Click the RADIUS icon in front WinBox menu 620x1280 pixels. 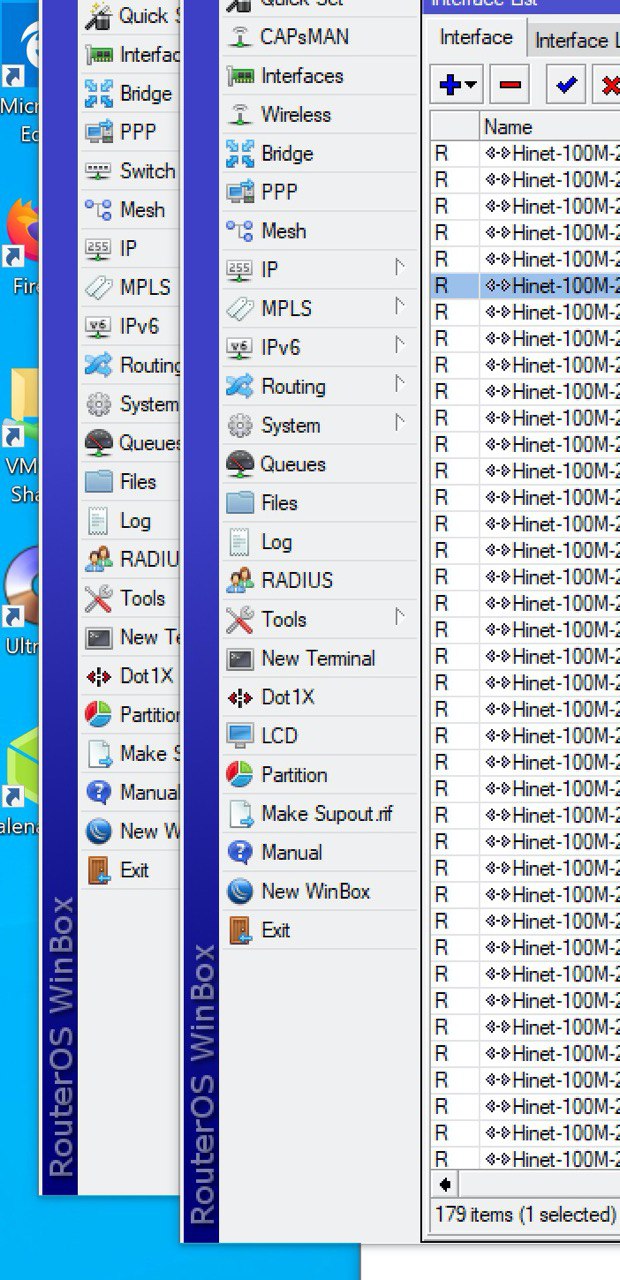pyautogui.click(x=240, y=580)
